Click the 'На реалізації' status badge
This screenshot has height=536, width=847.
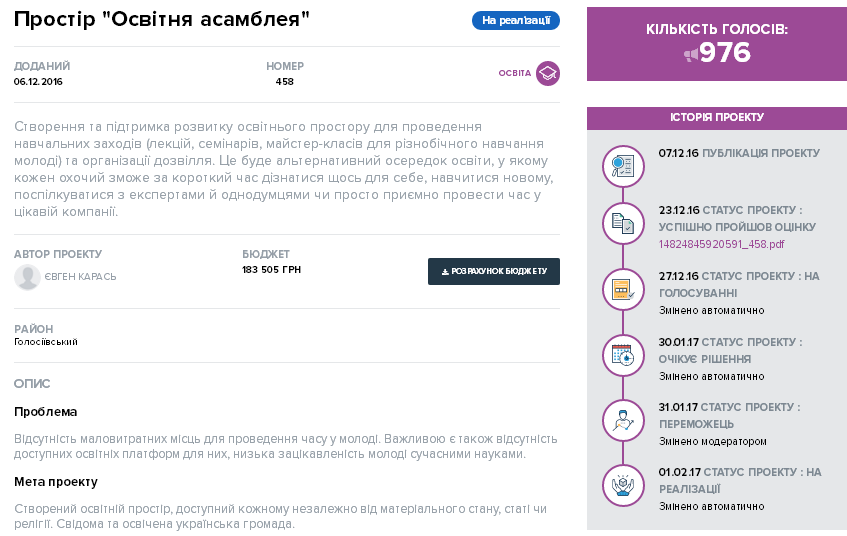coord(516,20)
